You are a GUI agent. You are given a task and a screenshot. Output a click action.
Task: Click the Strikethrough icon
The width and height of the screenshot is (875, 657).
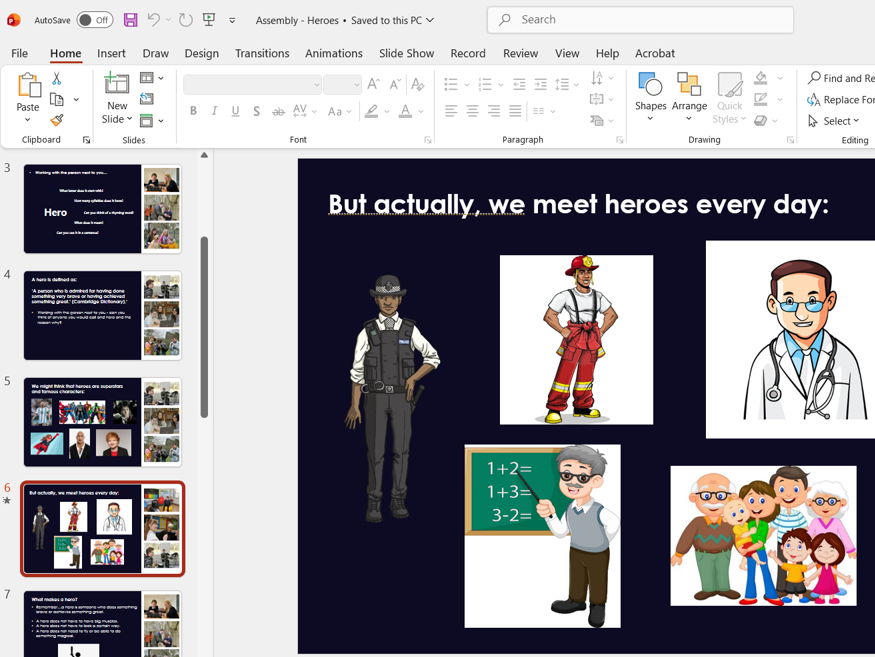279,111
